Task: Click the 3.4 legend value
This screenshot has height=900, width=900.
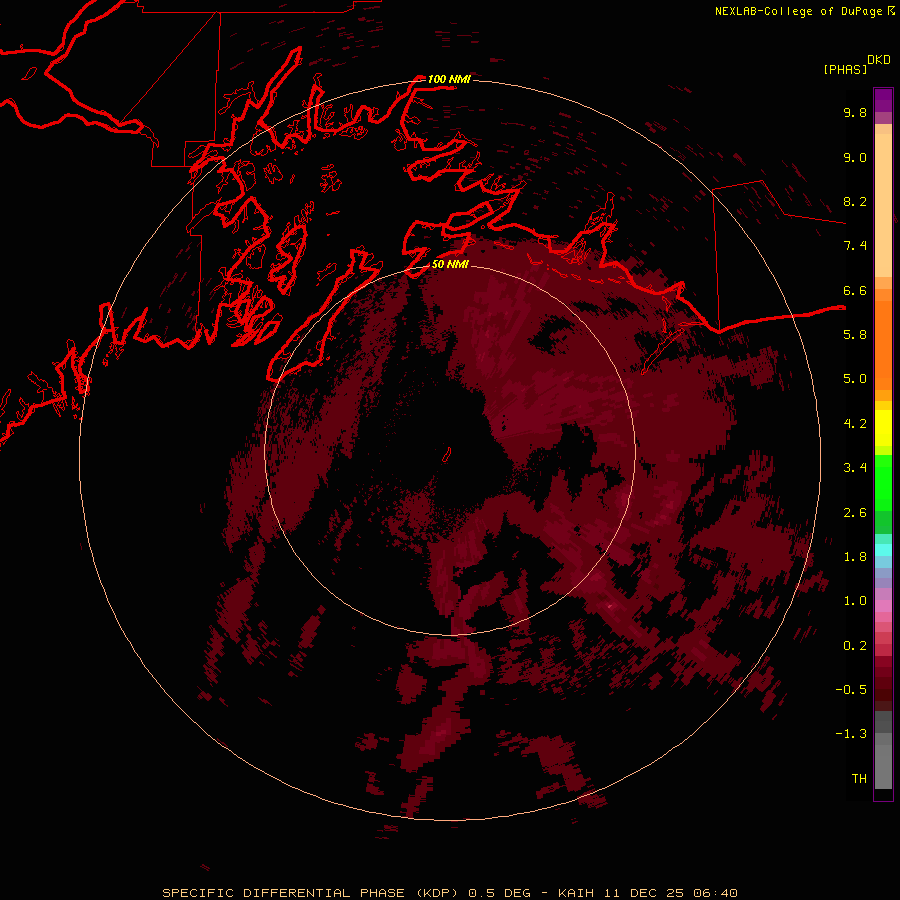Action: point(855,468)
